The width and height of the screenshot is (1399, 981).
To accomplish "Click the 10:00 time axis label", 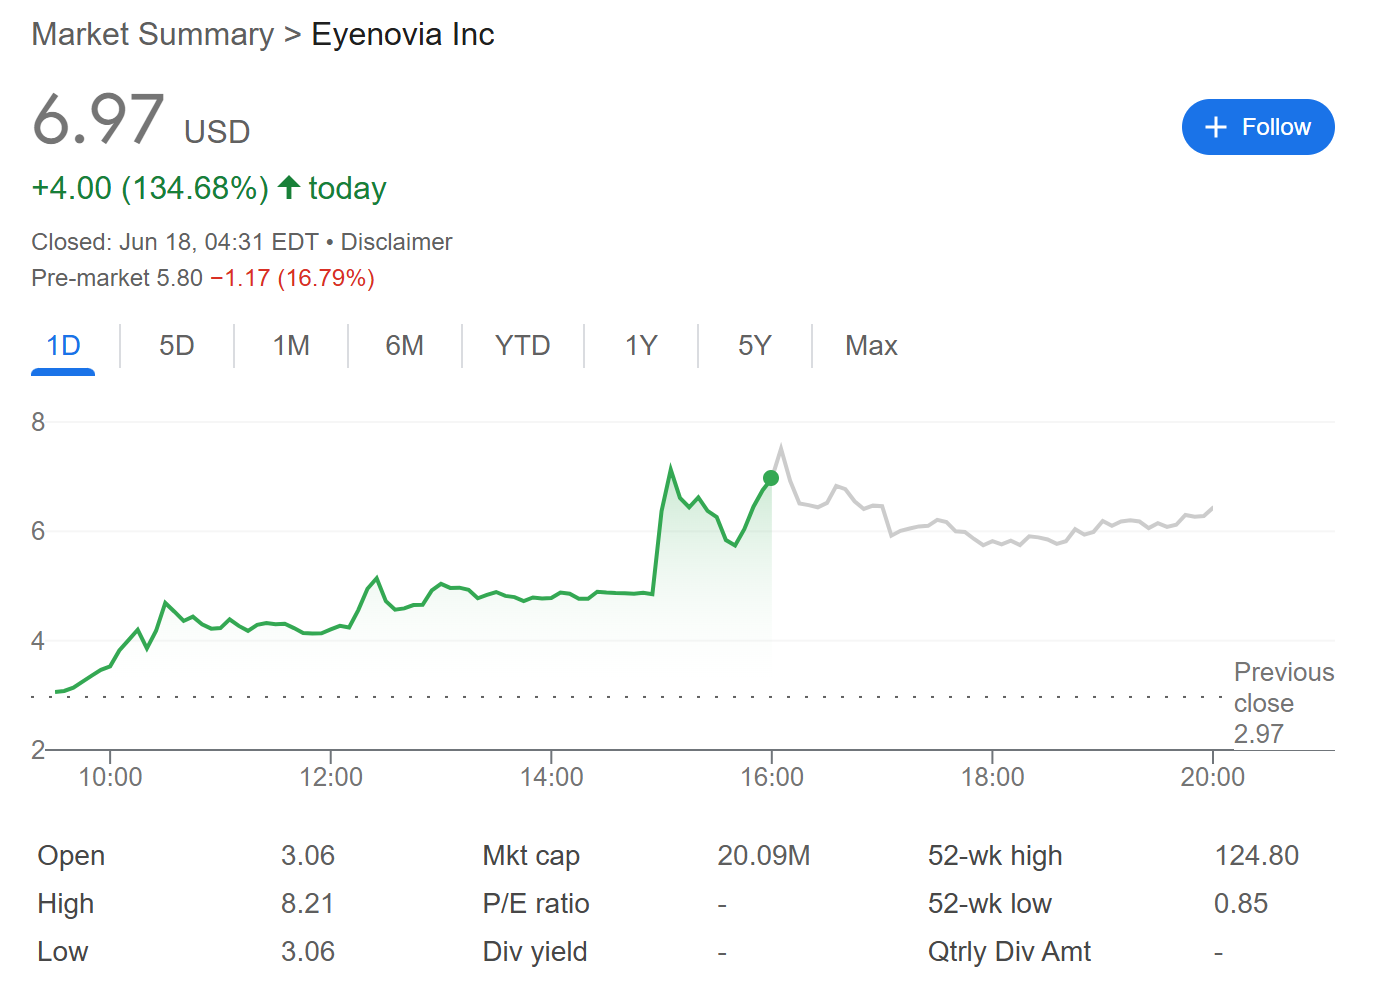I will click(x=110, y=777).
